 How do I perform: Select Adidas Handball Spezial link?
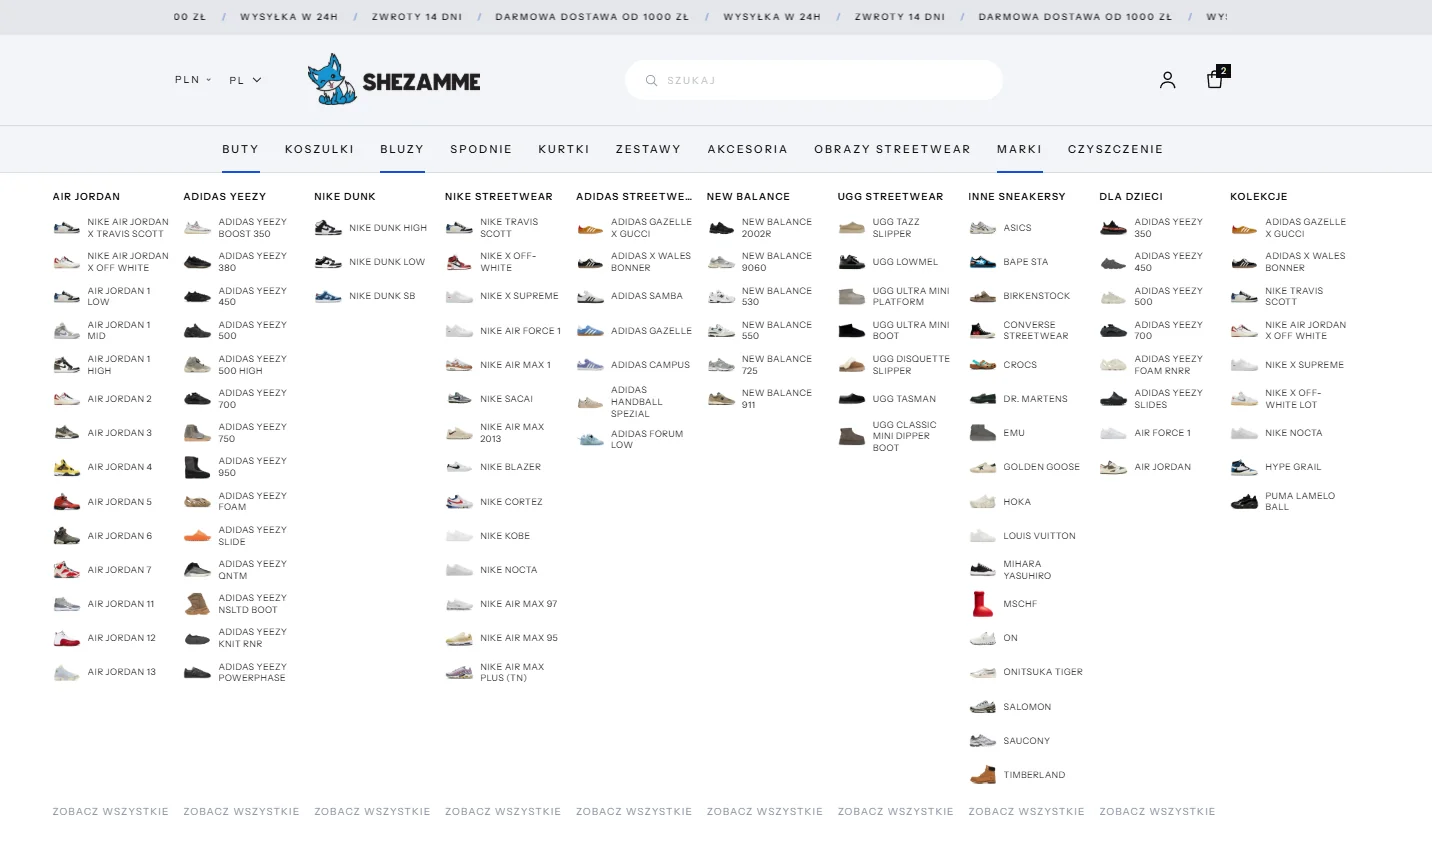pos(637,402)
